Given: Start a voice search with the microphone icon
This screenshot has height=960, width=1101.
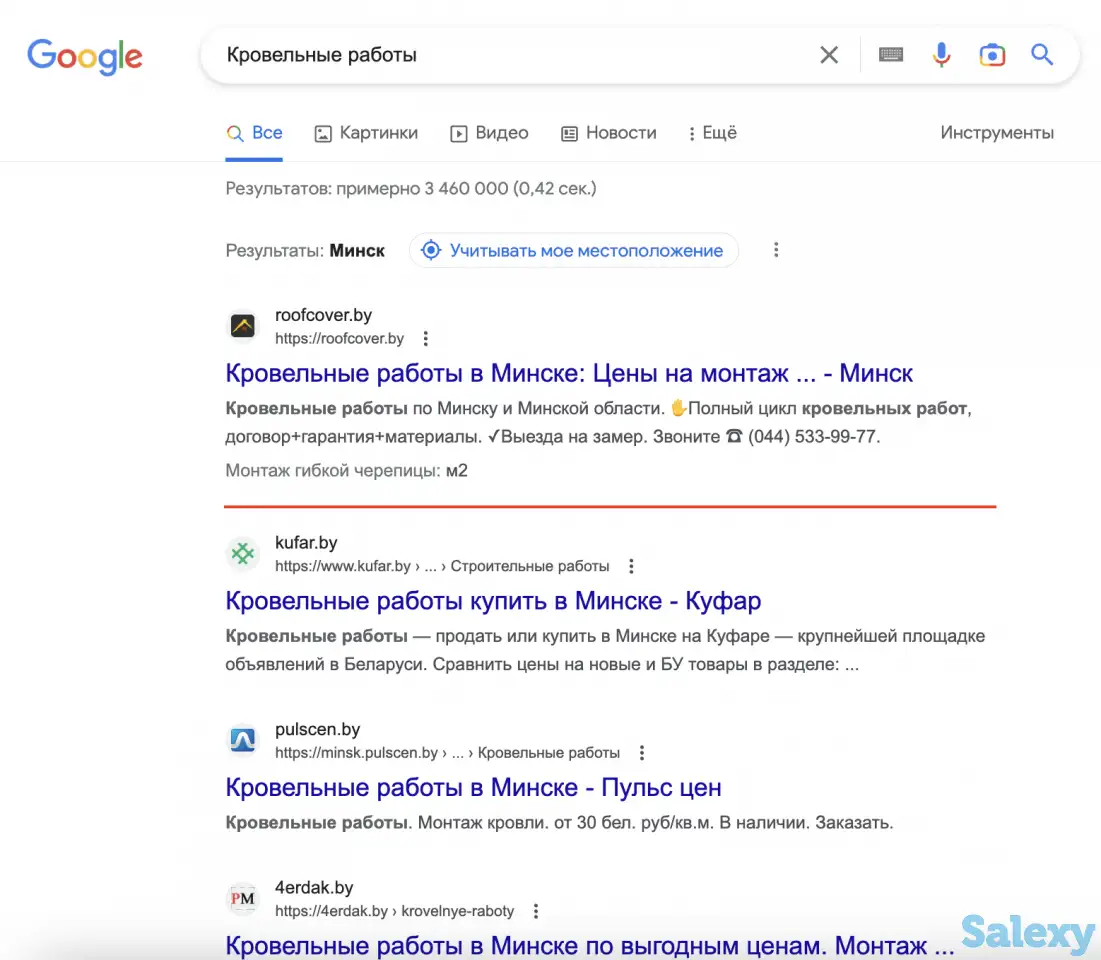Looking at the screenshot, I should tap(941, 55).
